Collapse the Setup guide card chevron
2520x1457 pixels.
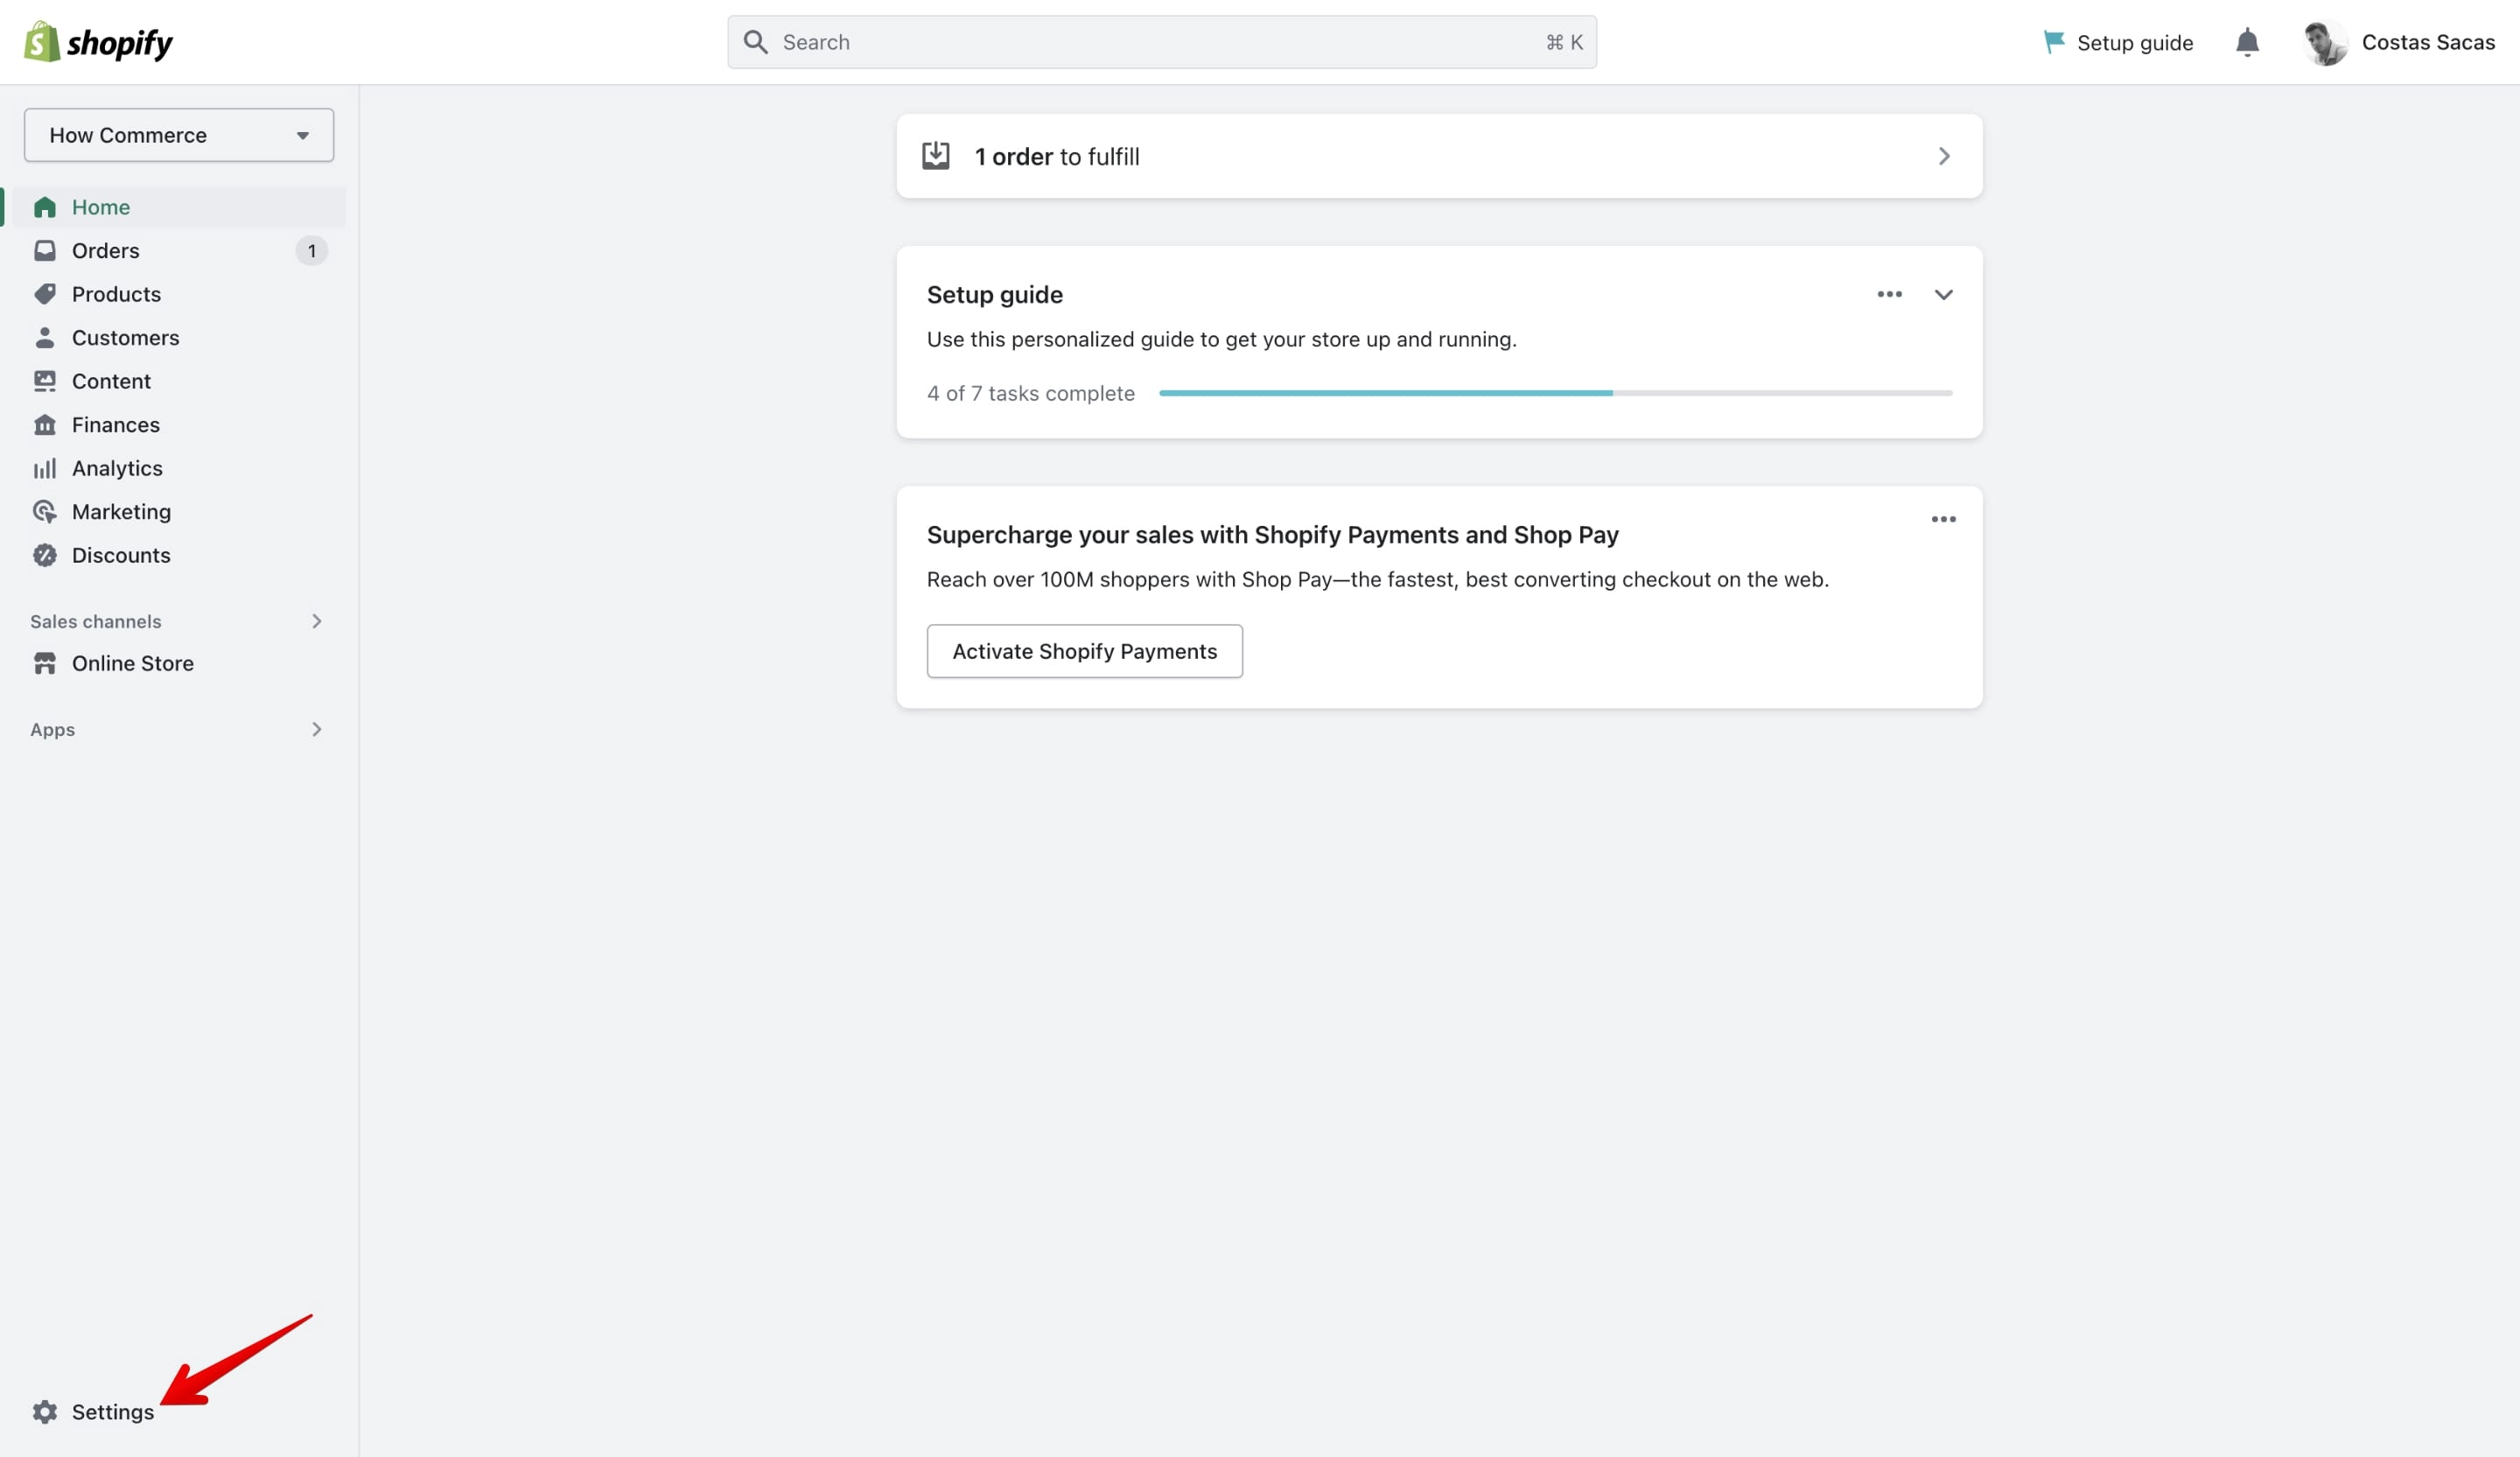1943,294
